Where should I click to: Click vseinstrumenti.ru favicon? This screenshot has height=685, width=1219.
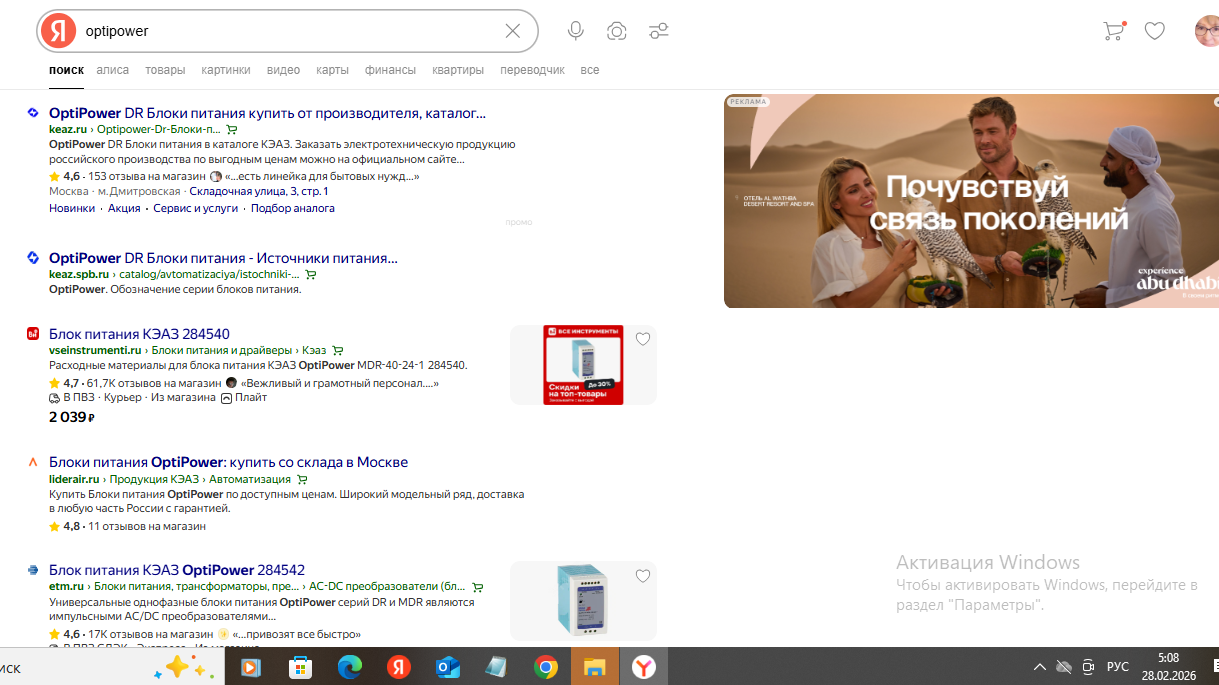[32, 334]
